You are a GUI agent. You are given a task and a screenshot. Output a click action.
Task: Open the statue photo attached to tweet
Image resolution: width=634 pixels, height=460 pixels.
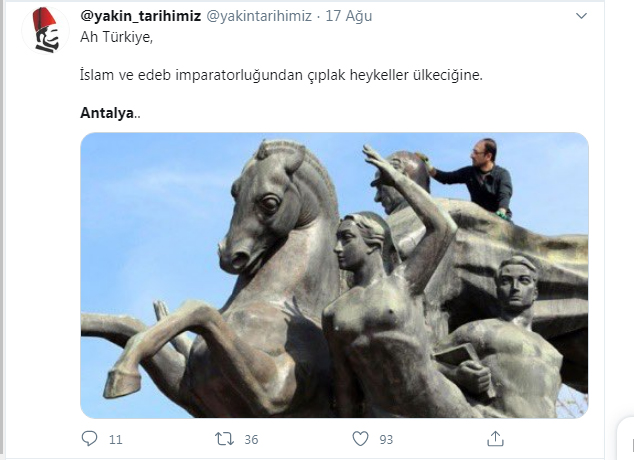coord(334,275)
